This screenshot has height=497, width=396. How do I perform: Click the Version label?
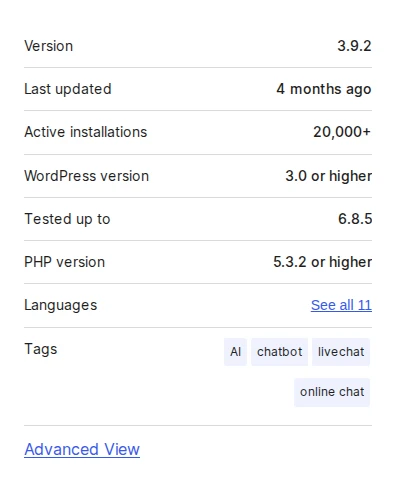49,46
